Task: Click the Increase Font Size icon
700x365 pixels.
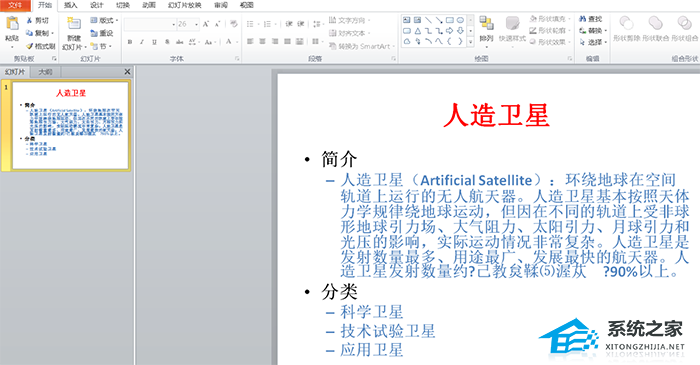Action: click(206, 24)
